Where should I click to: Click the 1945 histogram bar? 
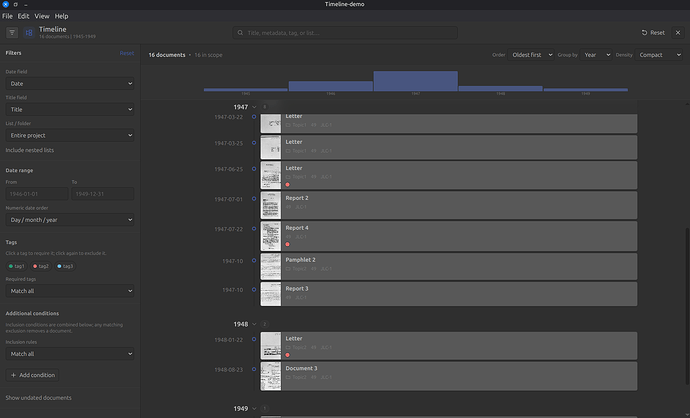(246, 90)
